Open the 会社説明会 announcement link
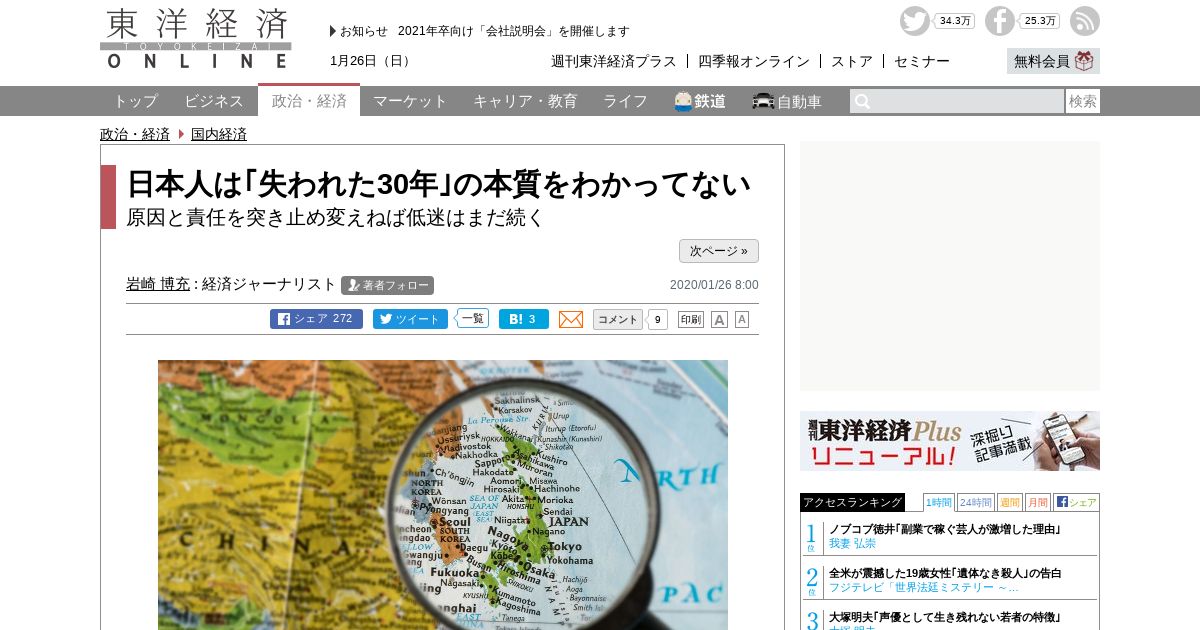Screen dimensions: 1200x630 click(x=514, y=31)
